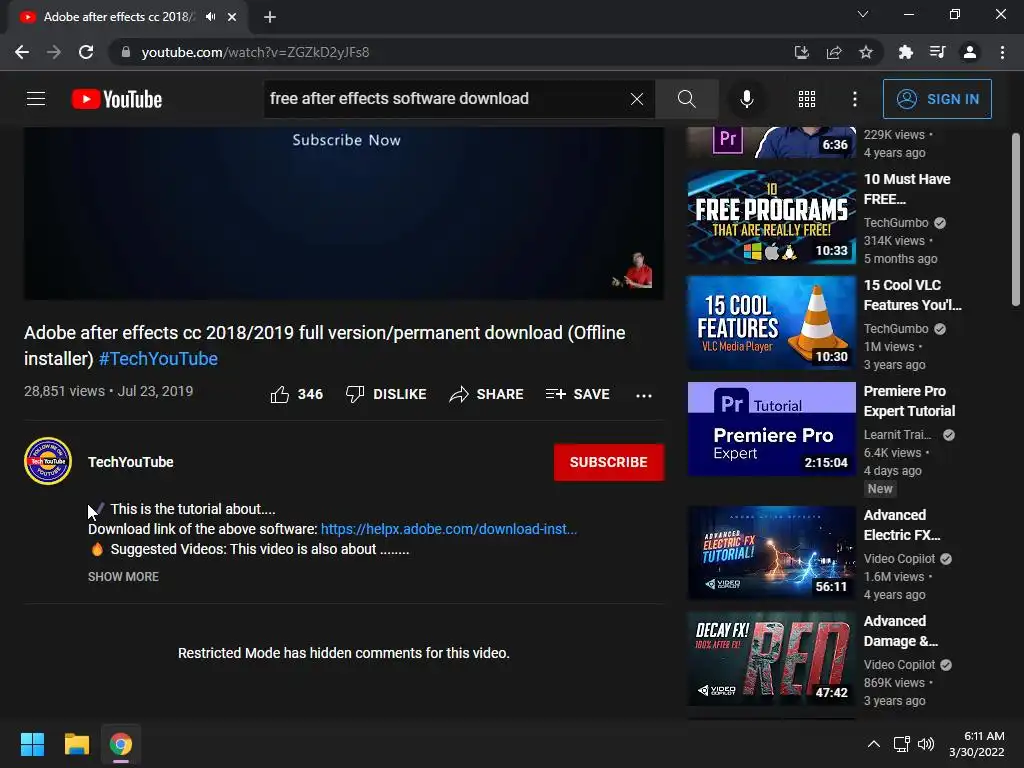Open network status tray icon
The height and width of the screenshot is (768, 1024).
(902, 744)
